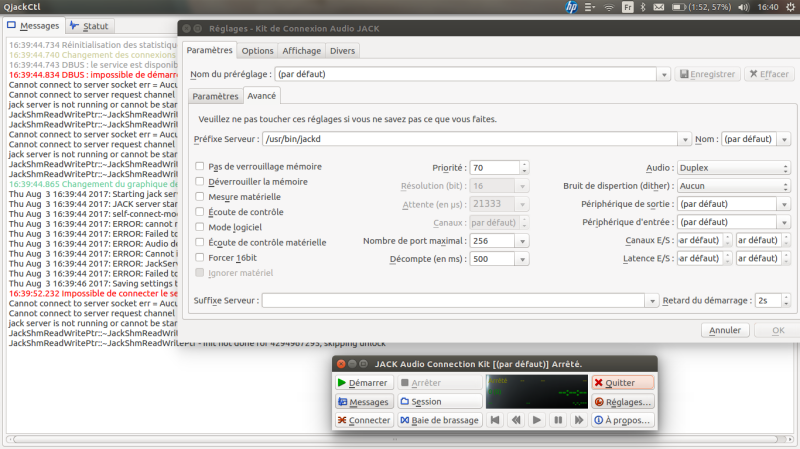Switch to the Options tab
Viewport: 800px width, 449px height.
tap(257, 51)
